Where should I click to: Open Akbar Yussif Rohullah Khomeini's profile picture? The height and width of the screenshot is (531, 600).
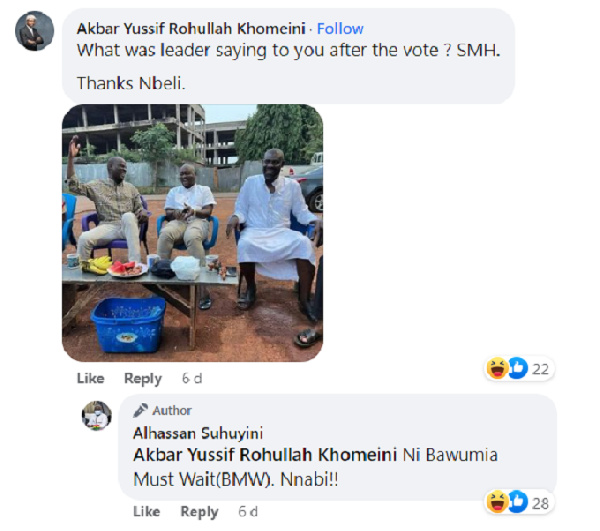point(34,31)
